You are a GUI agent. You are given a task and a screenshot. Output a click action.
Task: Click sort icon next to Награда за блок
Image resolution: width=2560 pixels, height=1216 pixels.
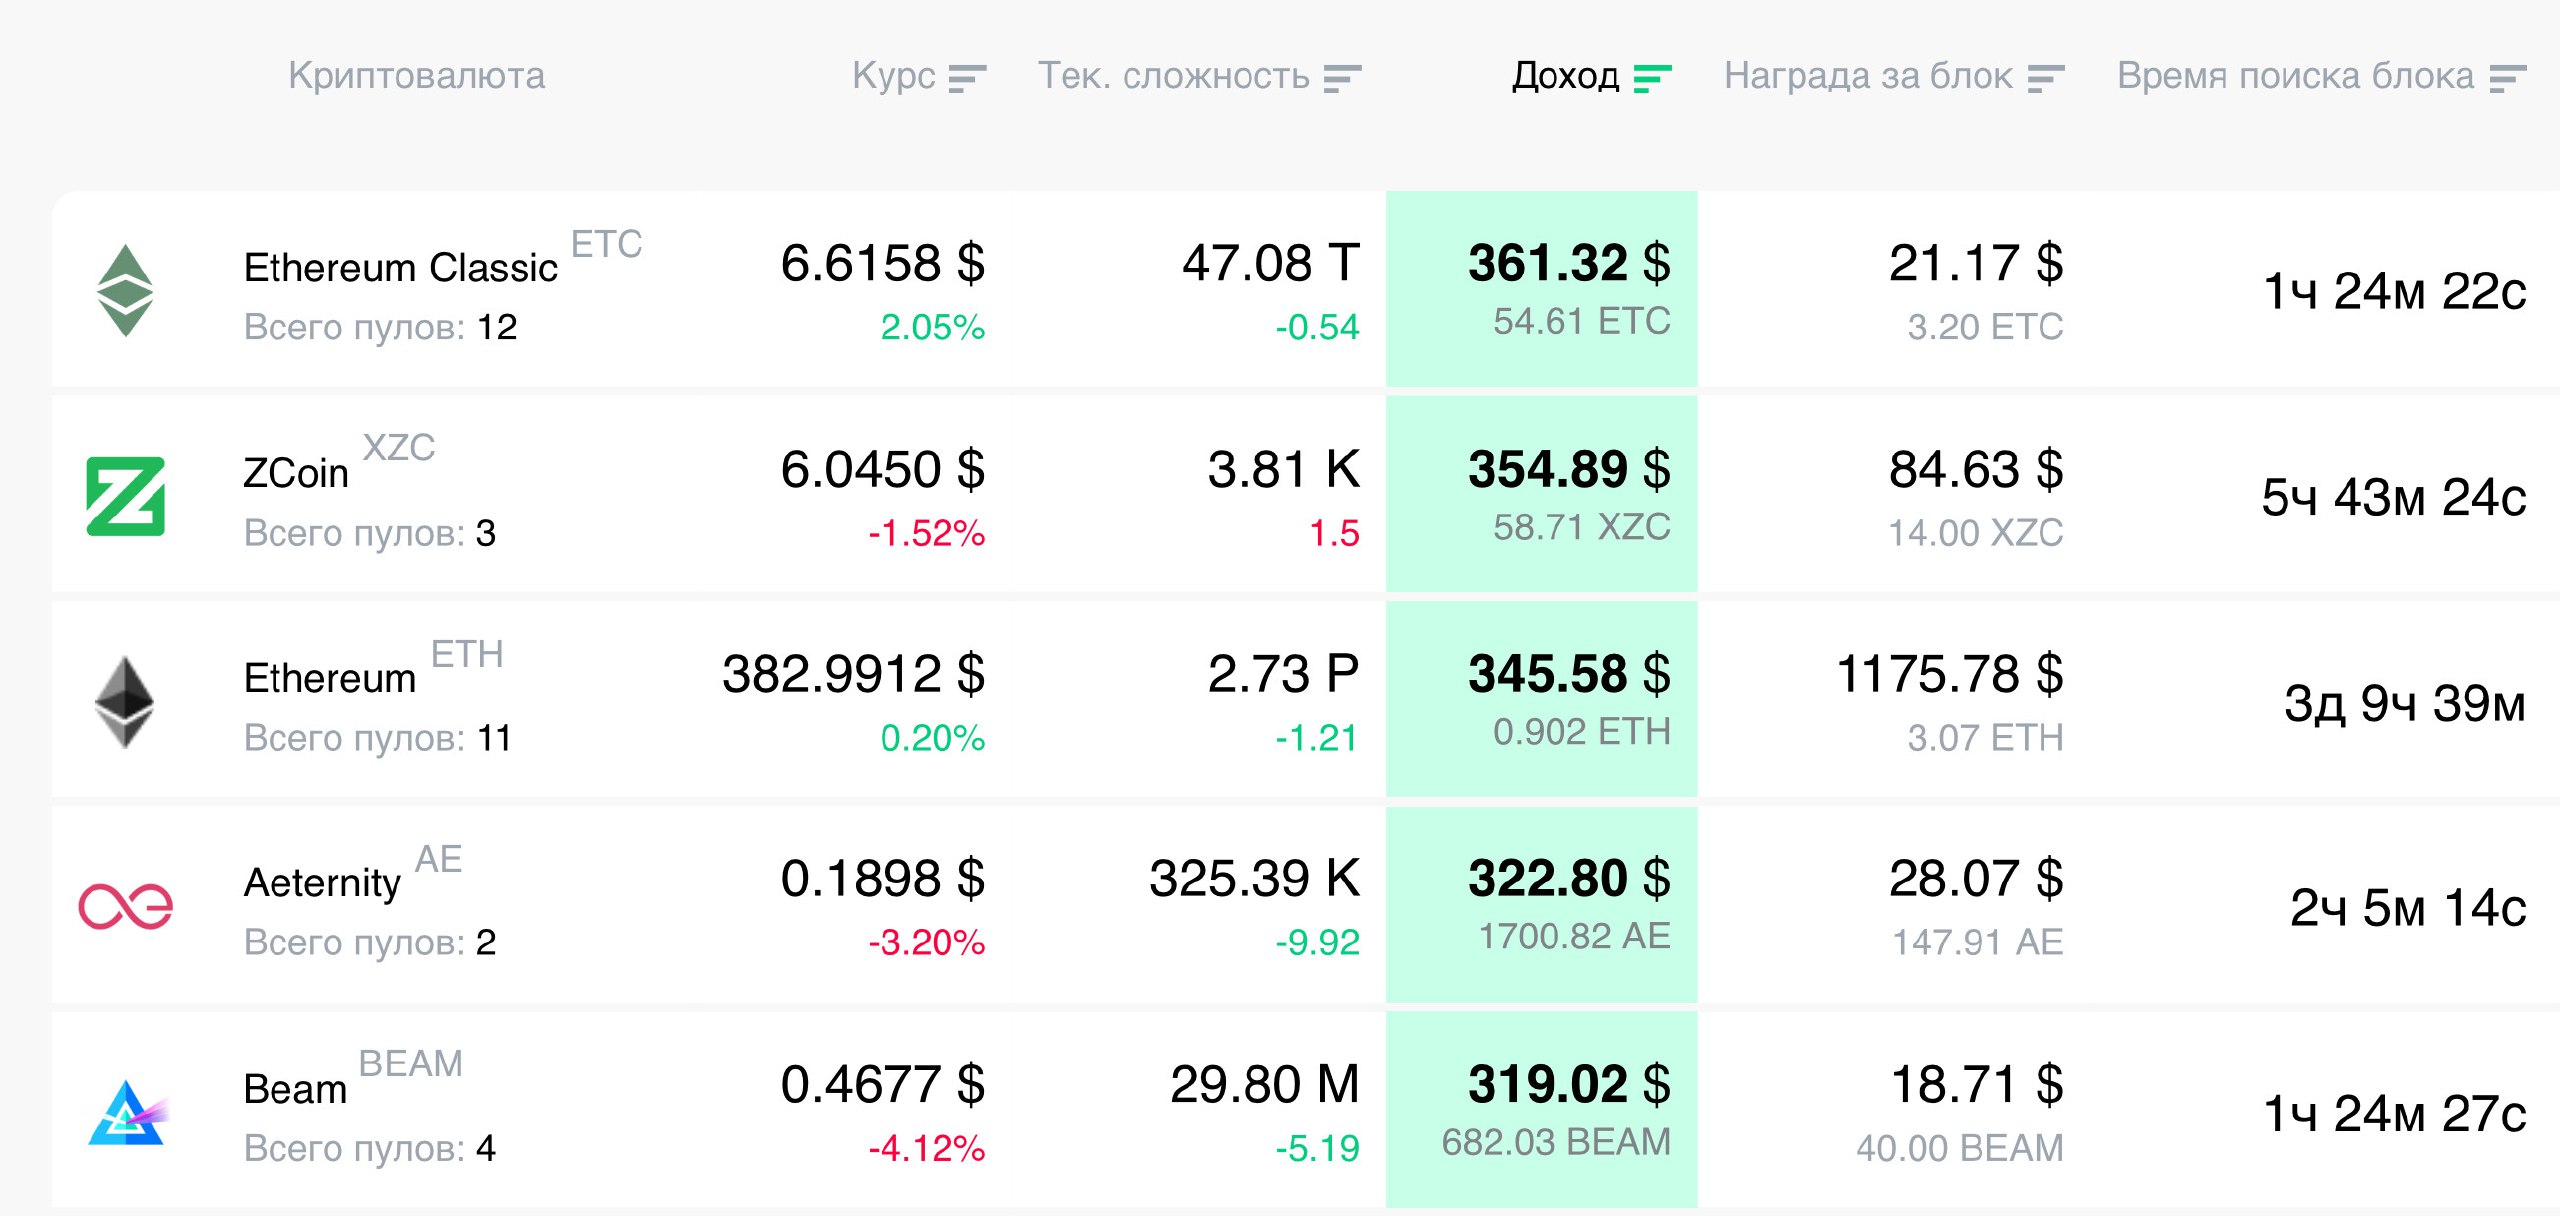[x=2046, y=78]
